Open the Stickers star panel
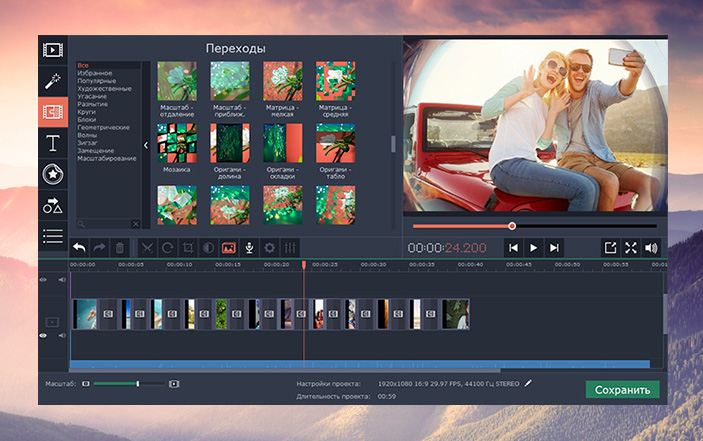703x441 pixels. [x=53, y=174]
